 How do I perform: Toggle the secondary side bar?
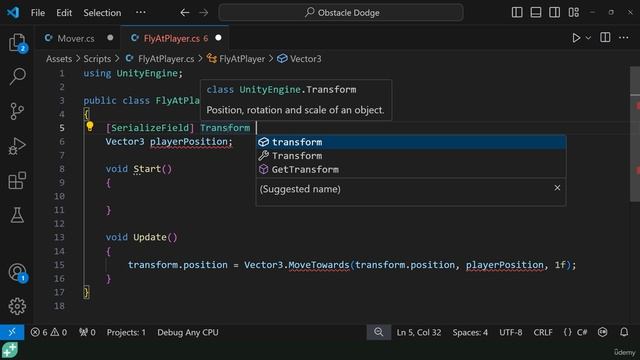554,12
